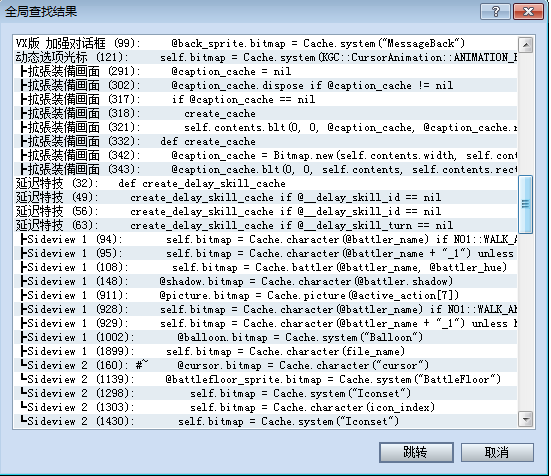Select 延迟特技 (32) create_delay_skill_cache row
Image resolution: width=551 pixels, height=476 pixels.
(265, 183)
